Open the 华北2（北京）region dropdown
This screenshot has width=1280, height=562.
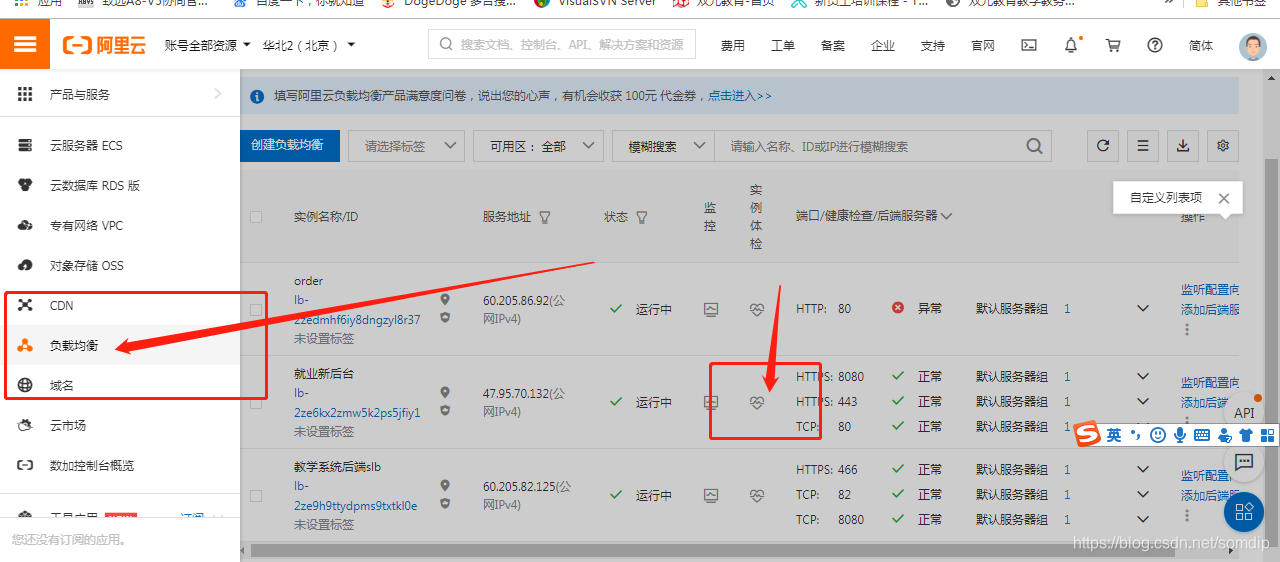coord(309,46)
